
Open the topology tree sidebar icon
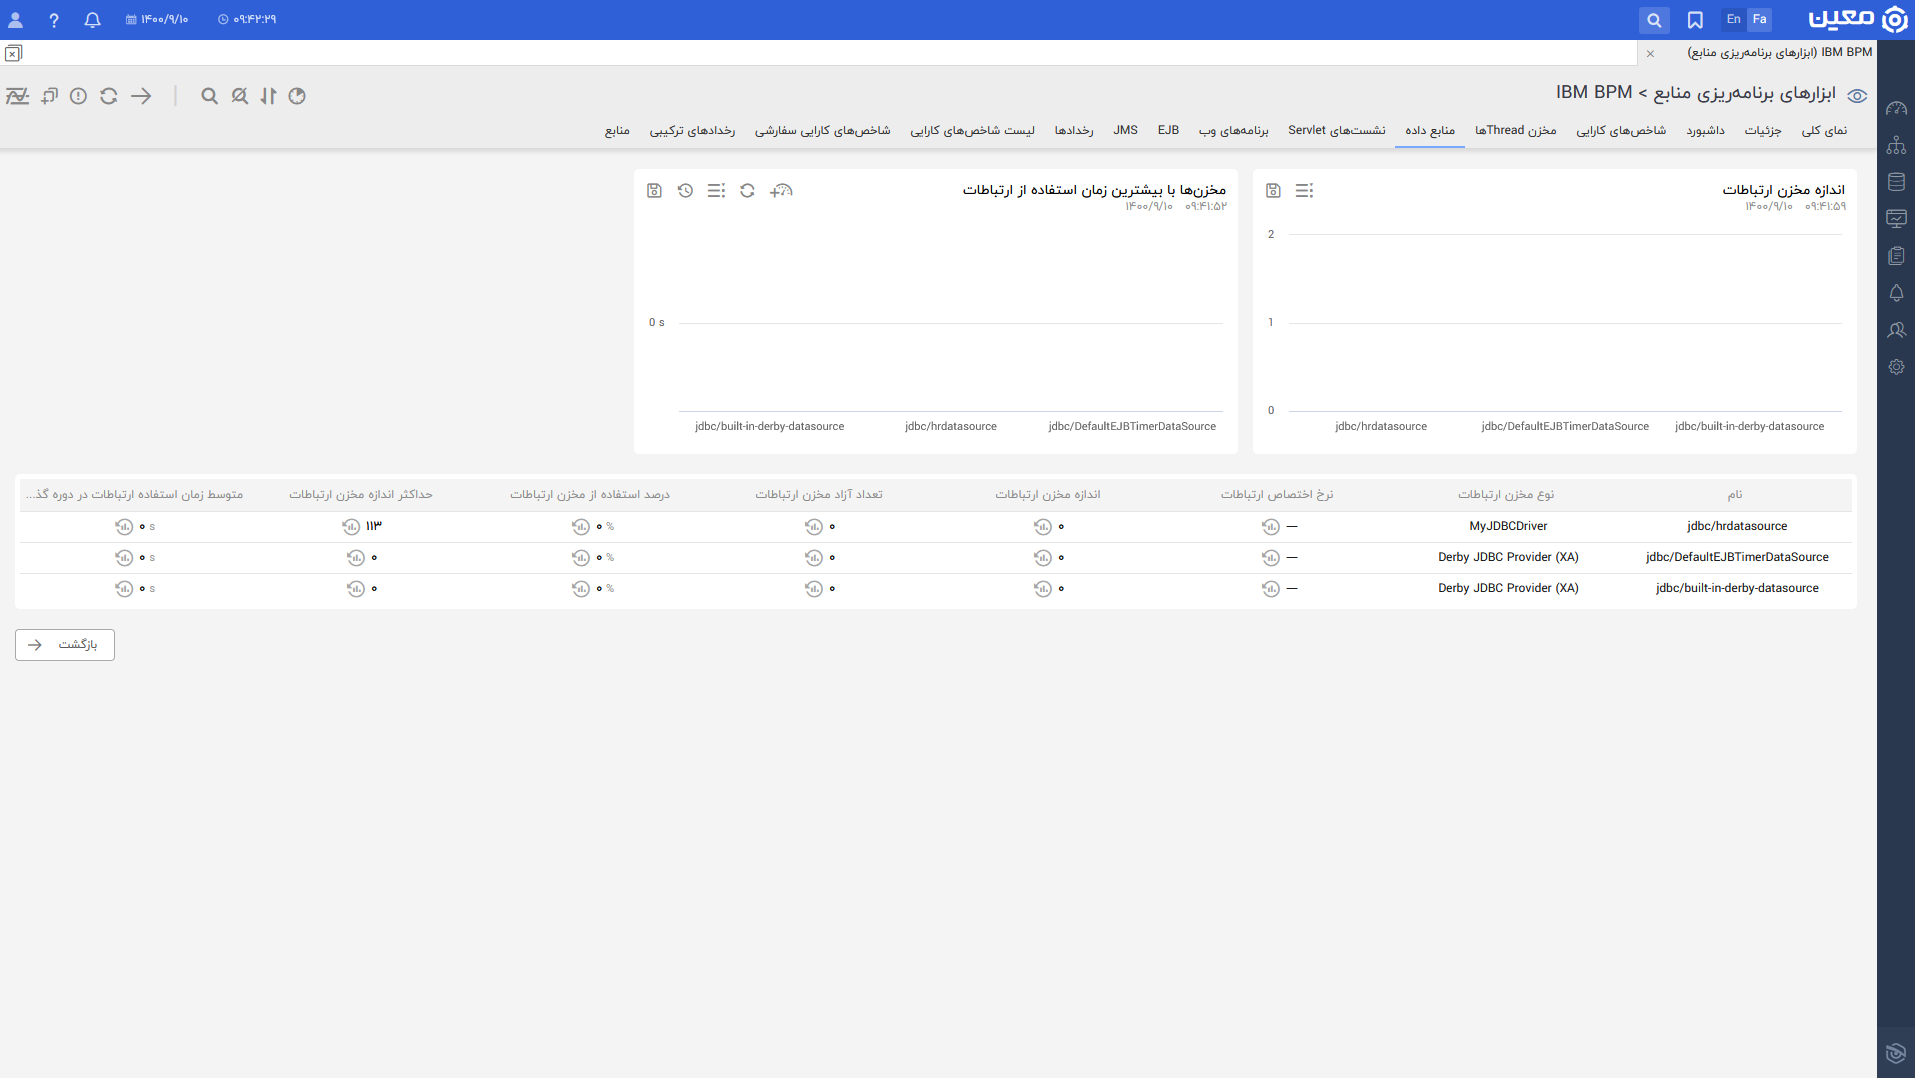tap(1896, 145)
